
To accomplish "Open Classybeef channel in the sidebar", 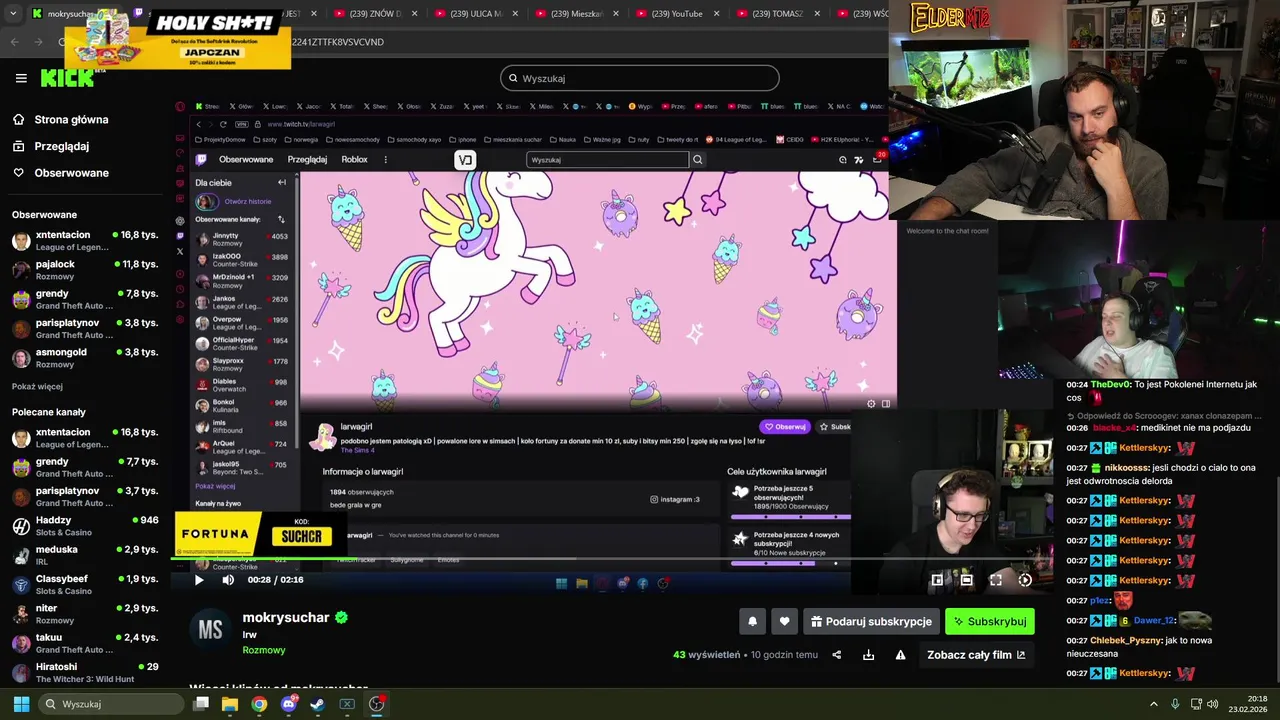I will tap(84, 584).
